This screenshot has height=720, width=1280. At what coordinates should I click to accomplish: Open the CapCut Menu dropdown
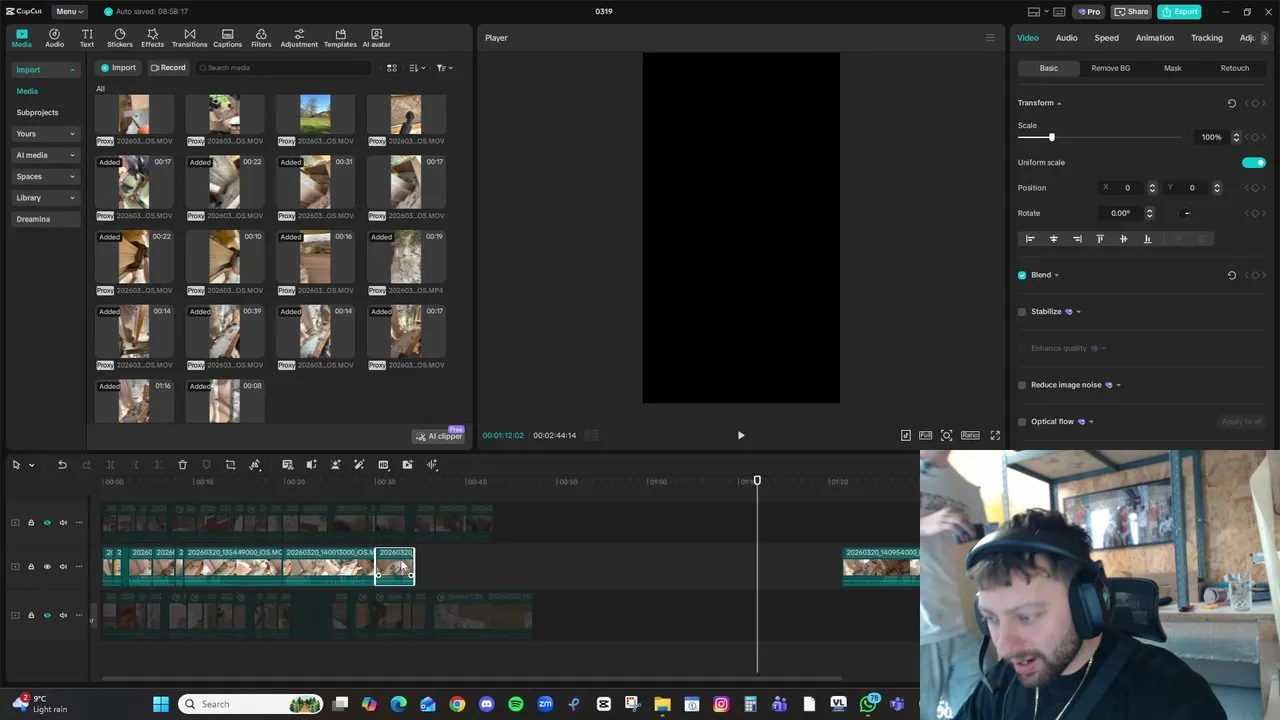point(69,11)
